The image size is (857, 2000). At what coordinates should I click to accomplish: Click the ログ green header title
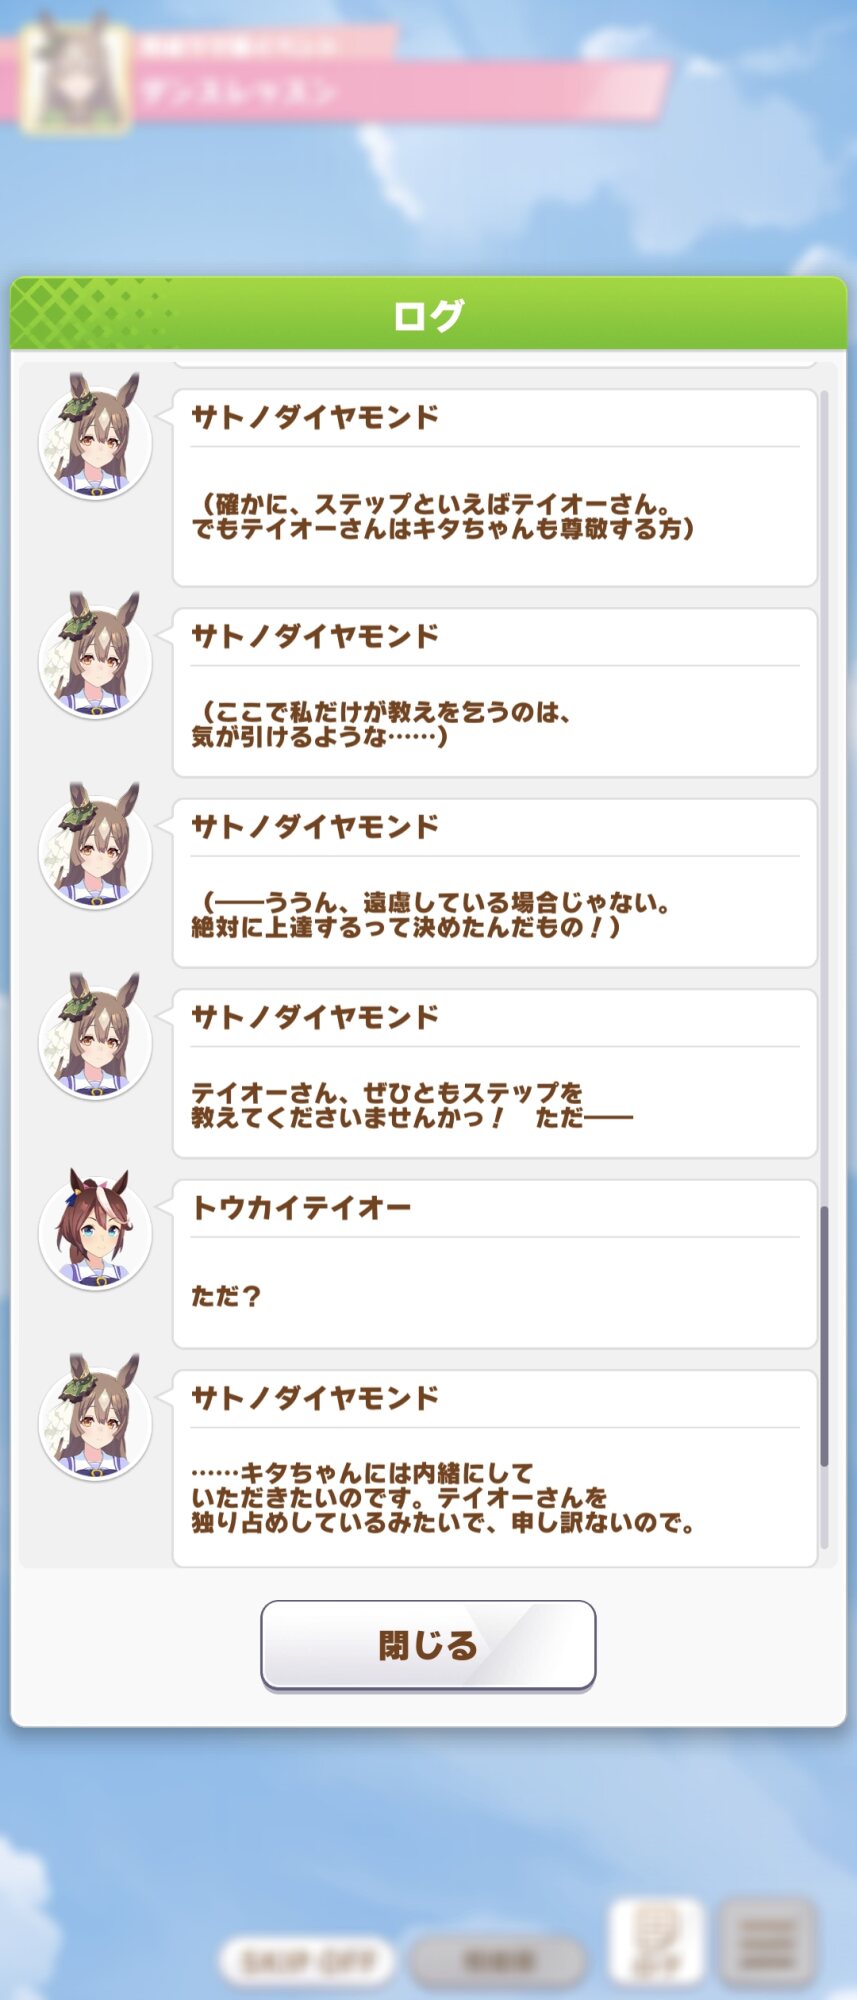coord(428,316)
